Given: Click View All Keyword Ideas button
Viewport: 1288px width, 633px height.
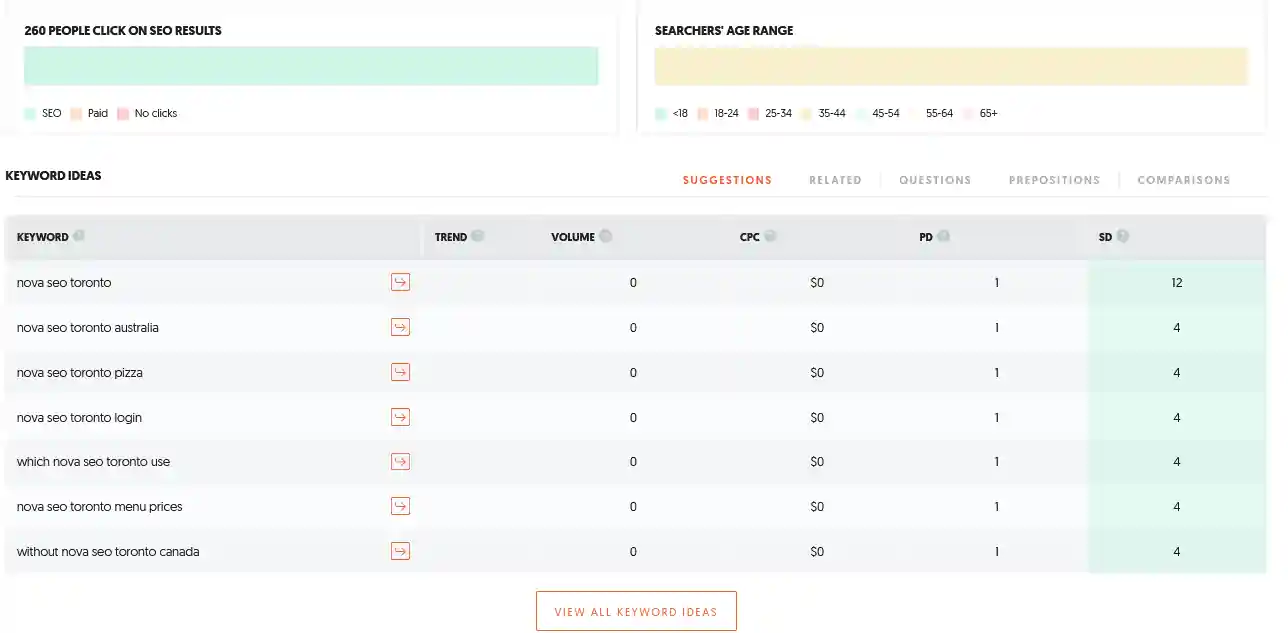Looking at the screenshot, I should [636, 611].
